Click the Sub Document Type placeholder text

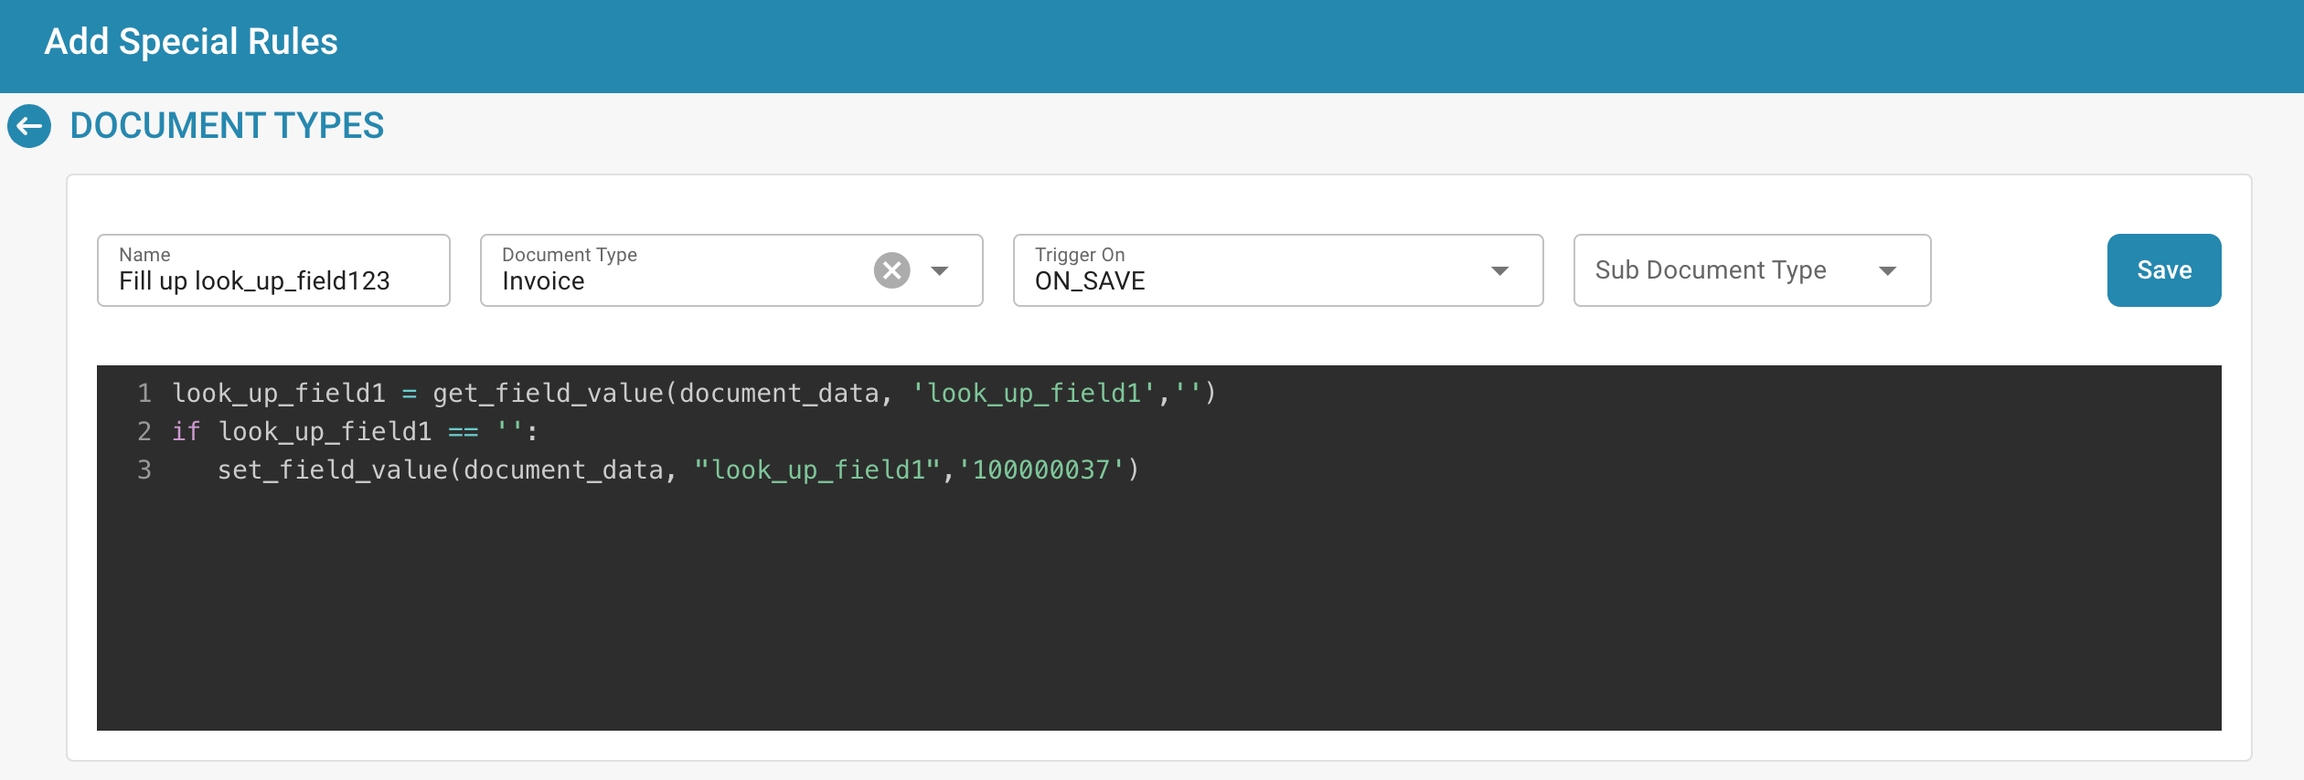(1710, 270)
